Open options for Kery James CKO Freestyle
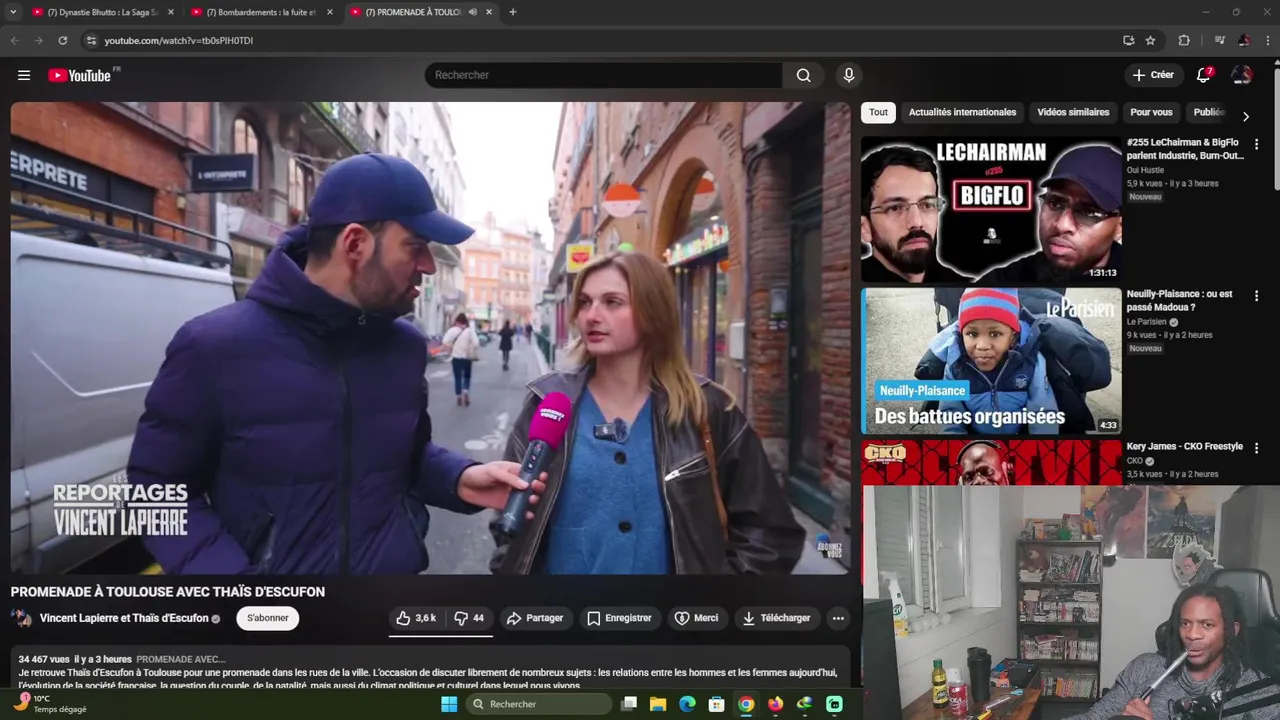 point(1256,448)
